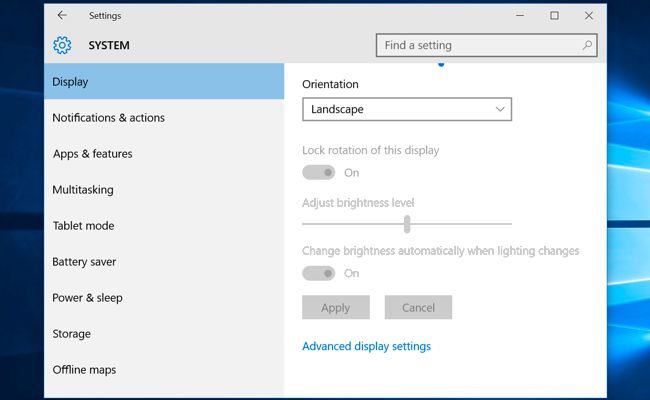This screenshot has height=400, width=650.
Task: Click the search magnifier icon
Action: 587,45
